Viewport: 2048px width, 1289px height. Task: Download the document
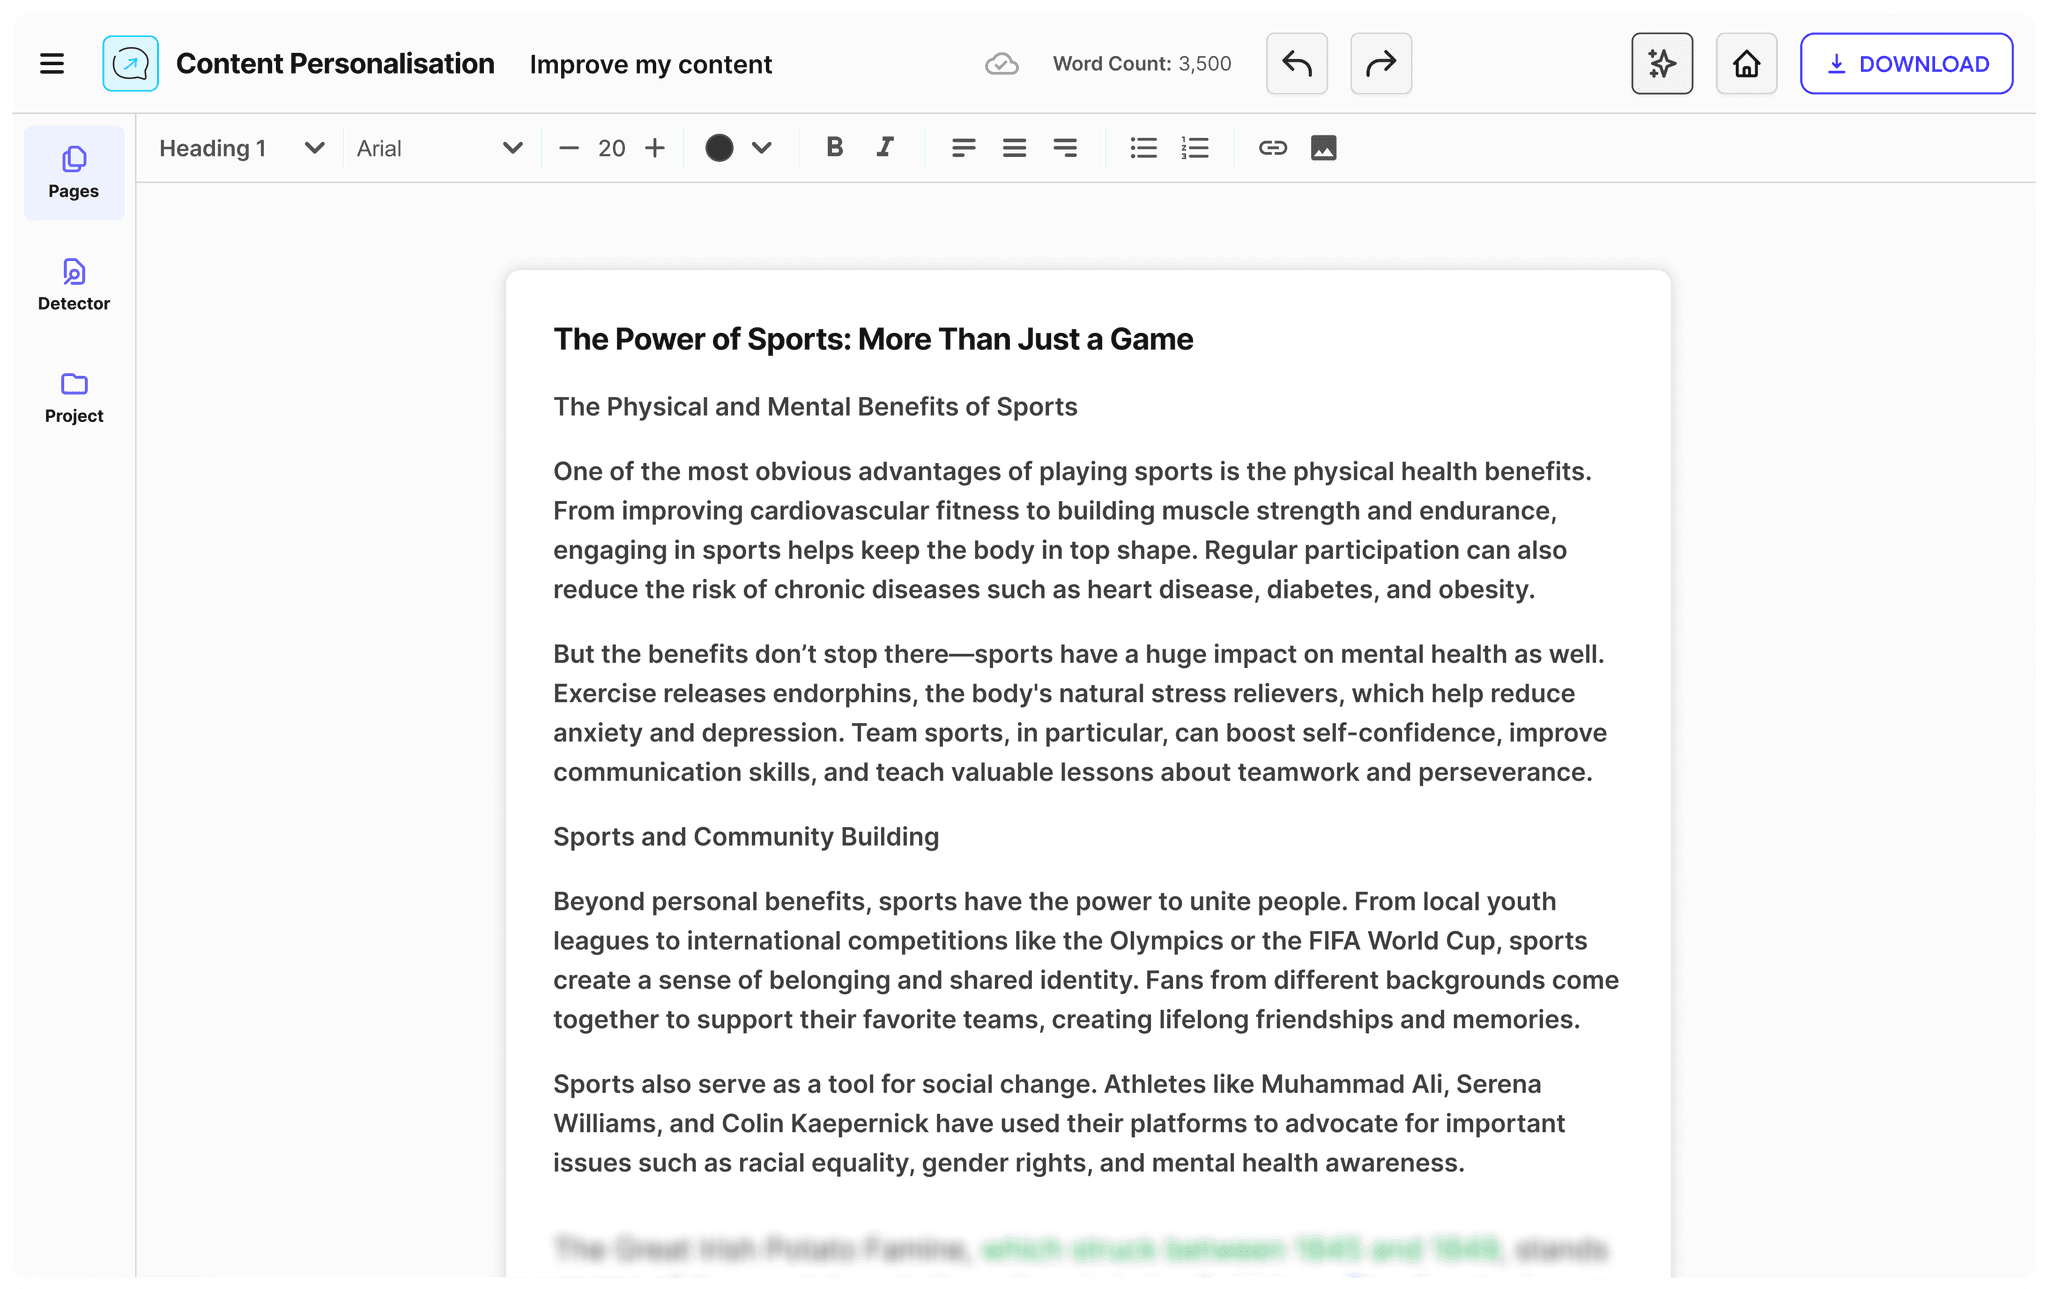coord(1906,64)
